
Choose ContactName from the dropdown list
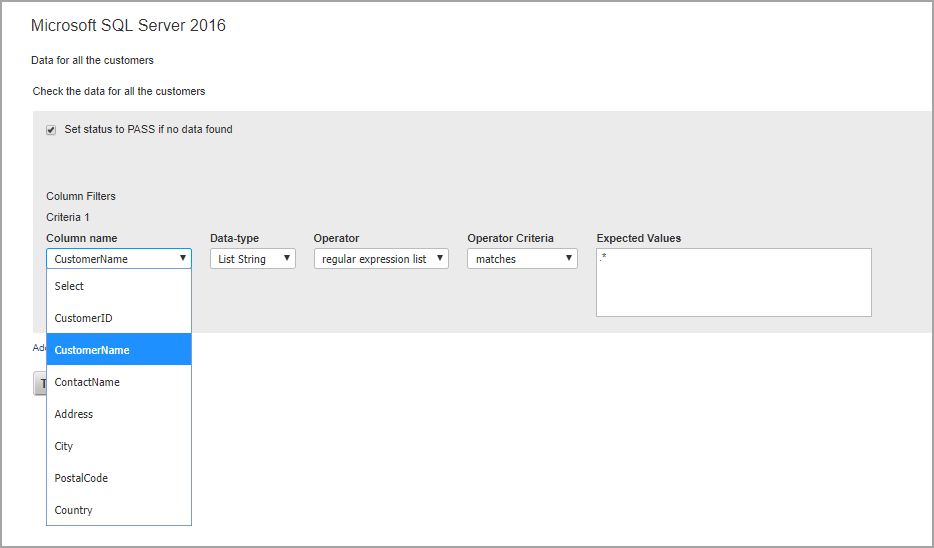pos(118,382)
